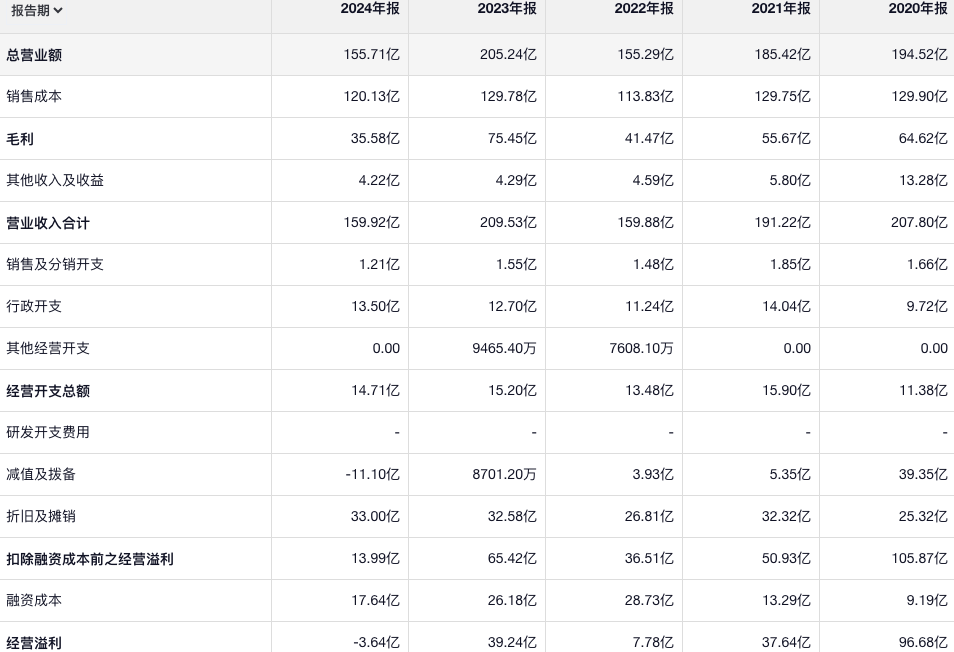
Task: Click the 营业收入合计 row label
Action: point(48,223)
